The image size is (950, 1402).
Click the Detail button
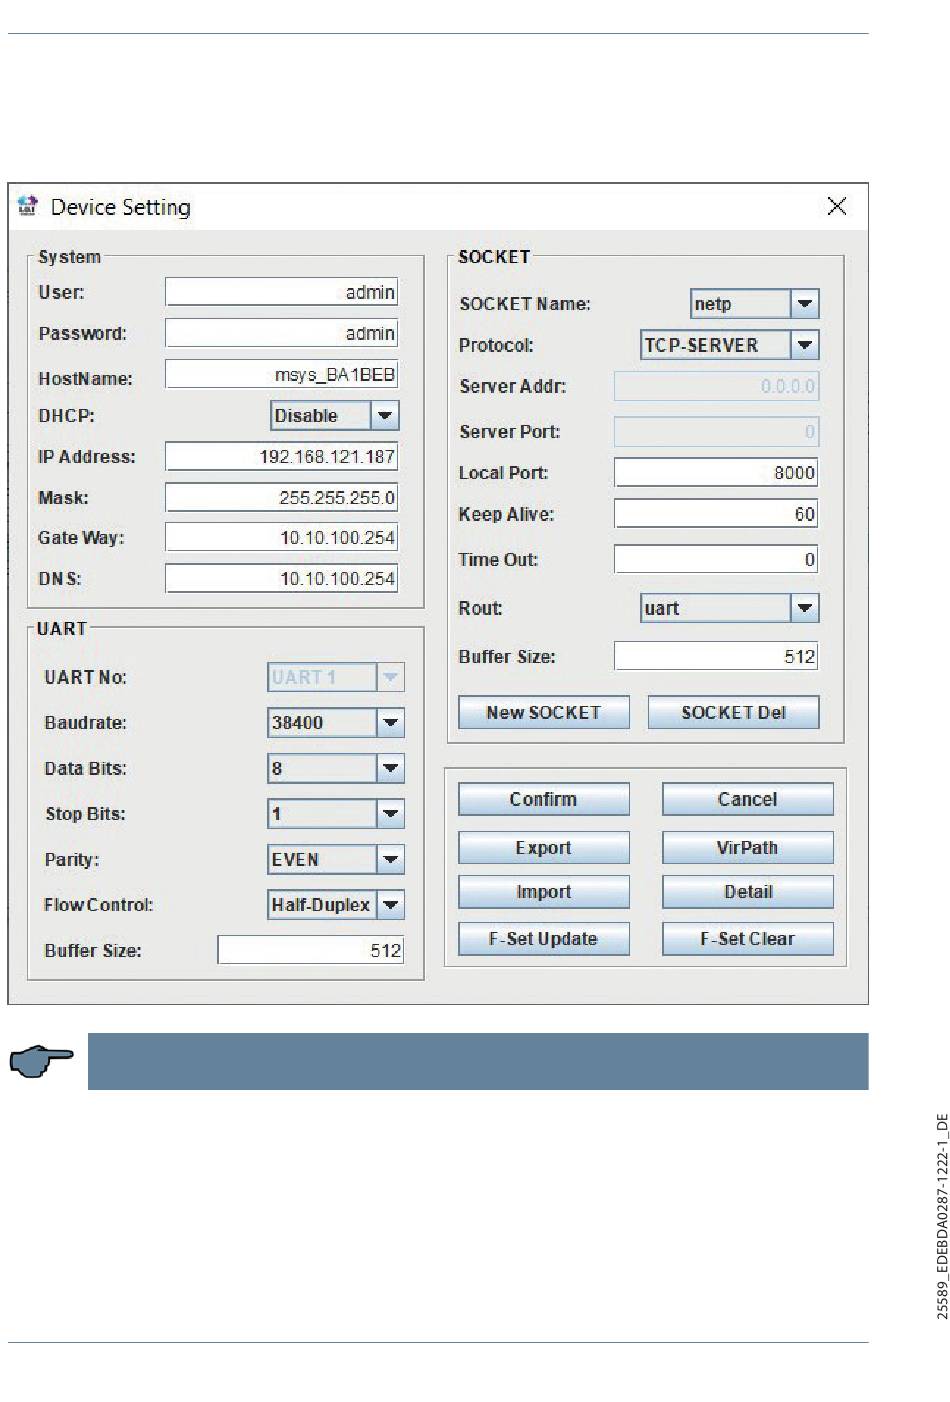pyautogui.click(x=747, y=892)
